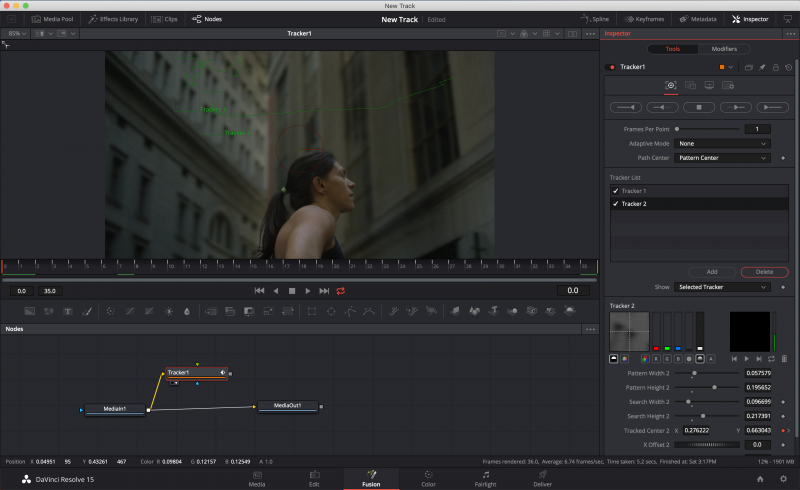Uncheck the Tracker 2 checkbox
The height and width of the screenshot is (490, 800).
(615, 203)
